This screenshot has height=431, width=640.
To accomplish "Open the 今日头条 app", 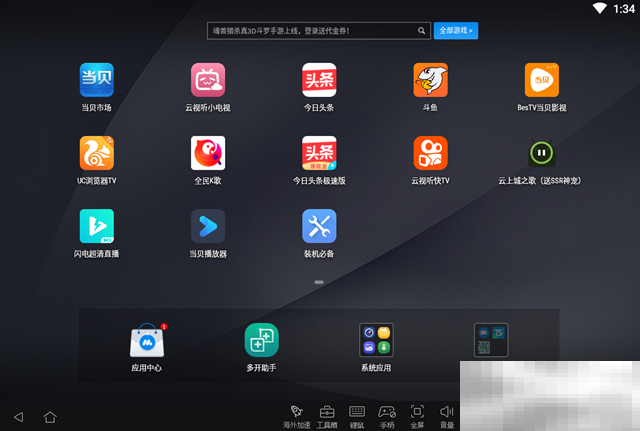I will tap(319, 80).
